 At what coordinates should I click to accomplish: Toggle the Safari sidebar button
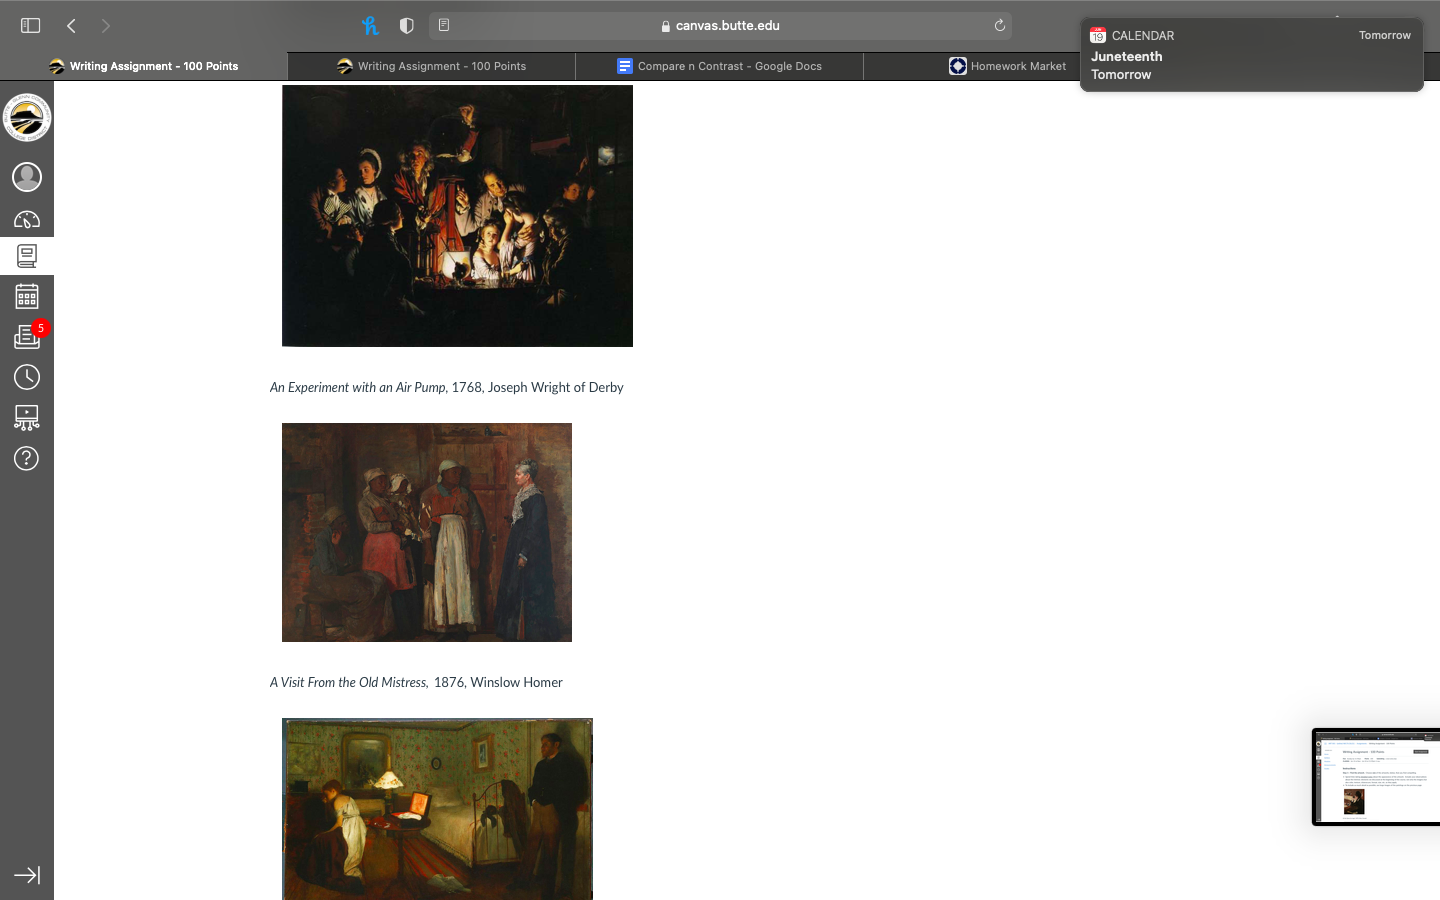click(31, 26)
